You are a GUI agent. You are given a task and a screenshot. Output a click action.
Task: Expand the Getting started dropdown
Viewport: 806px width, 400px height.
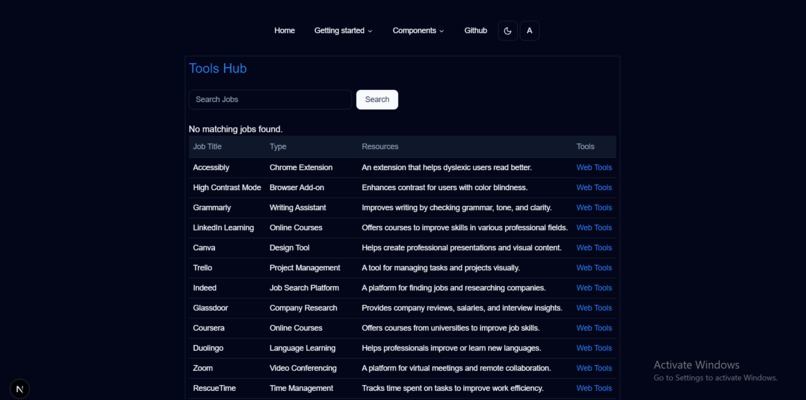(343, 31)
